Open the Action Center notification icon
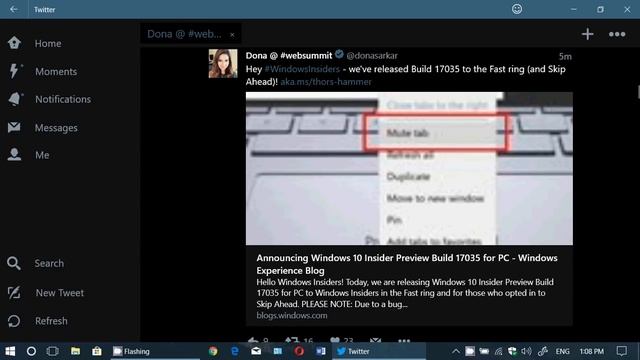This screenshot has height=360, width=640. (622, 351)
